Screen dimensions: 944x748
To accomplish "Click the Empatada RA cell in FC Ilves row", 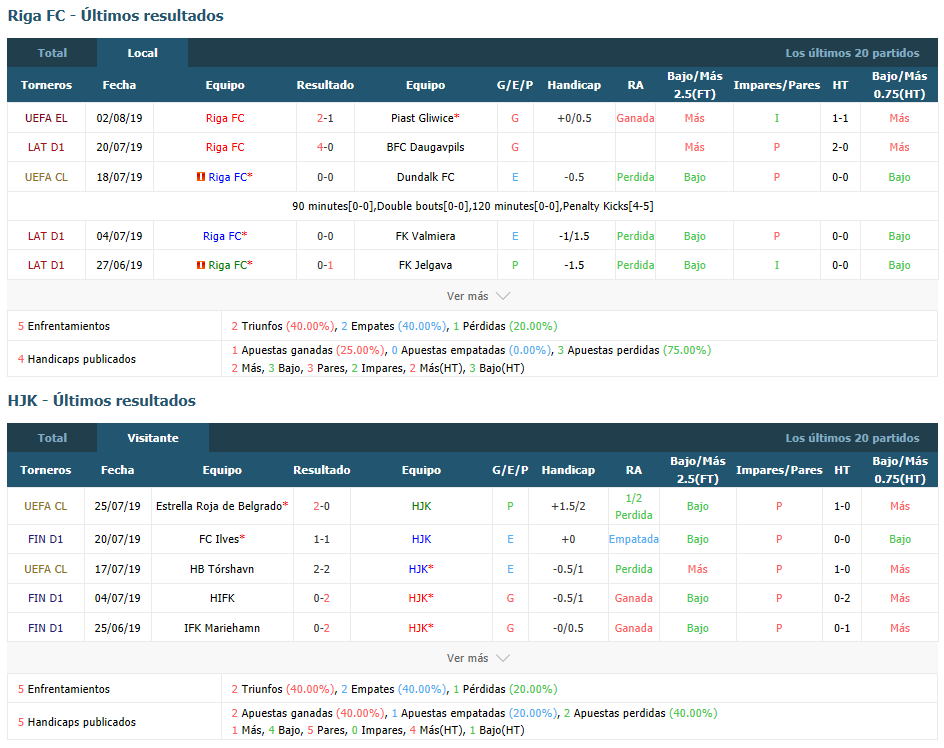I will click(x=633, y=539).
